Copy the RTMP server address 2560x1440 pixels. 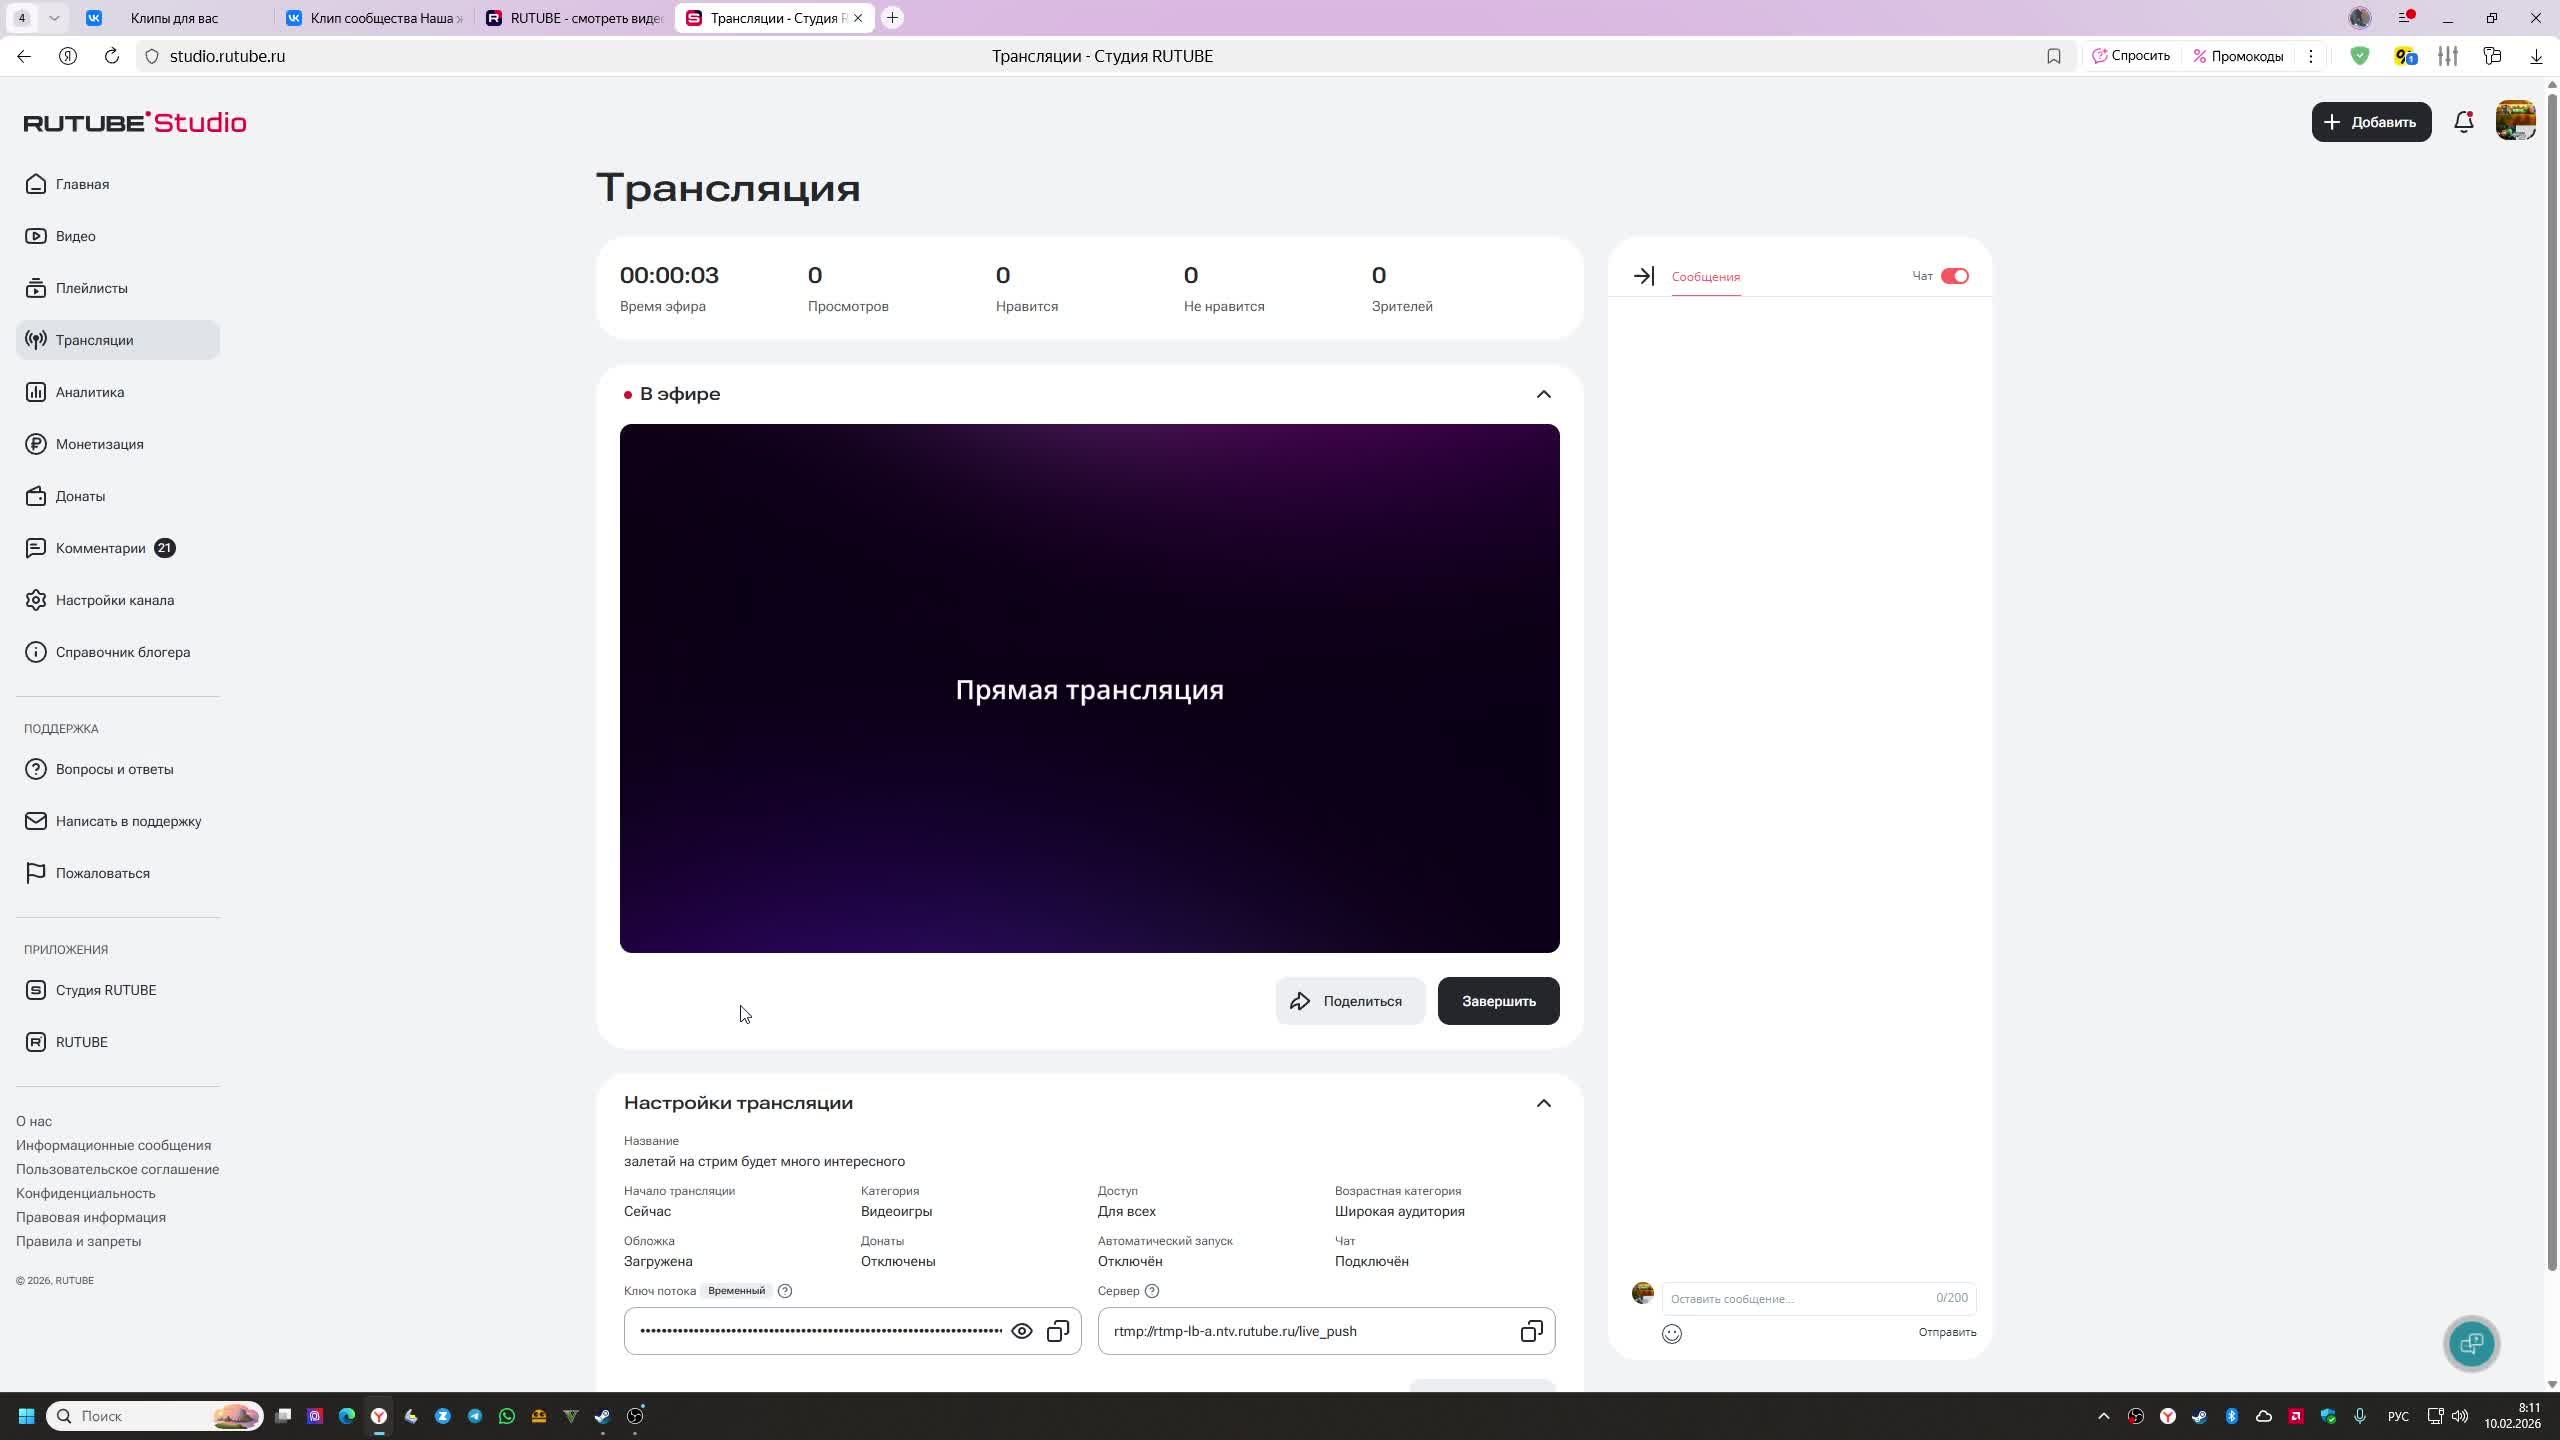1531,1330
